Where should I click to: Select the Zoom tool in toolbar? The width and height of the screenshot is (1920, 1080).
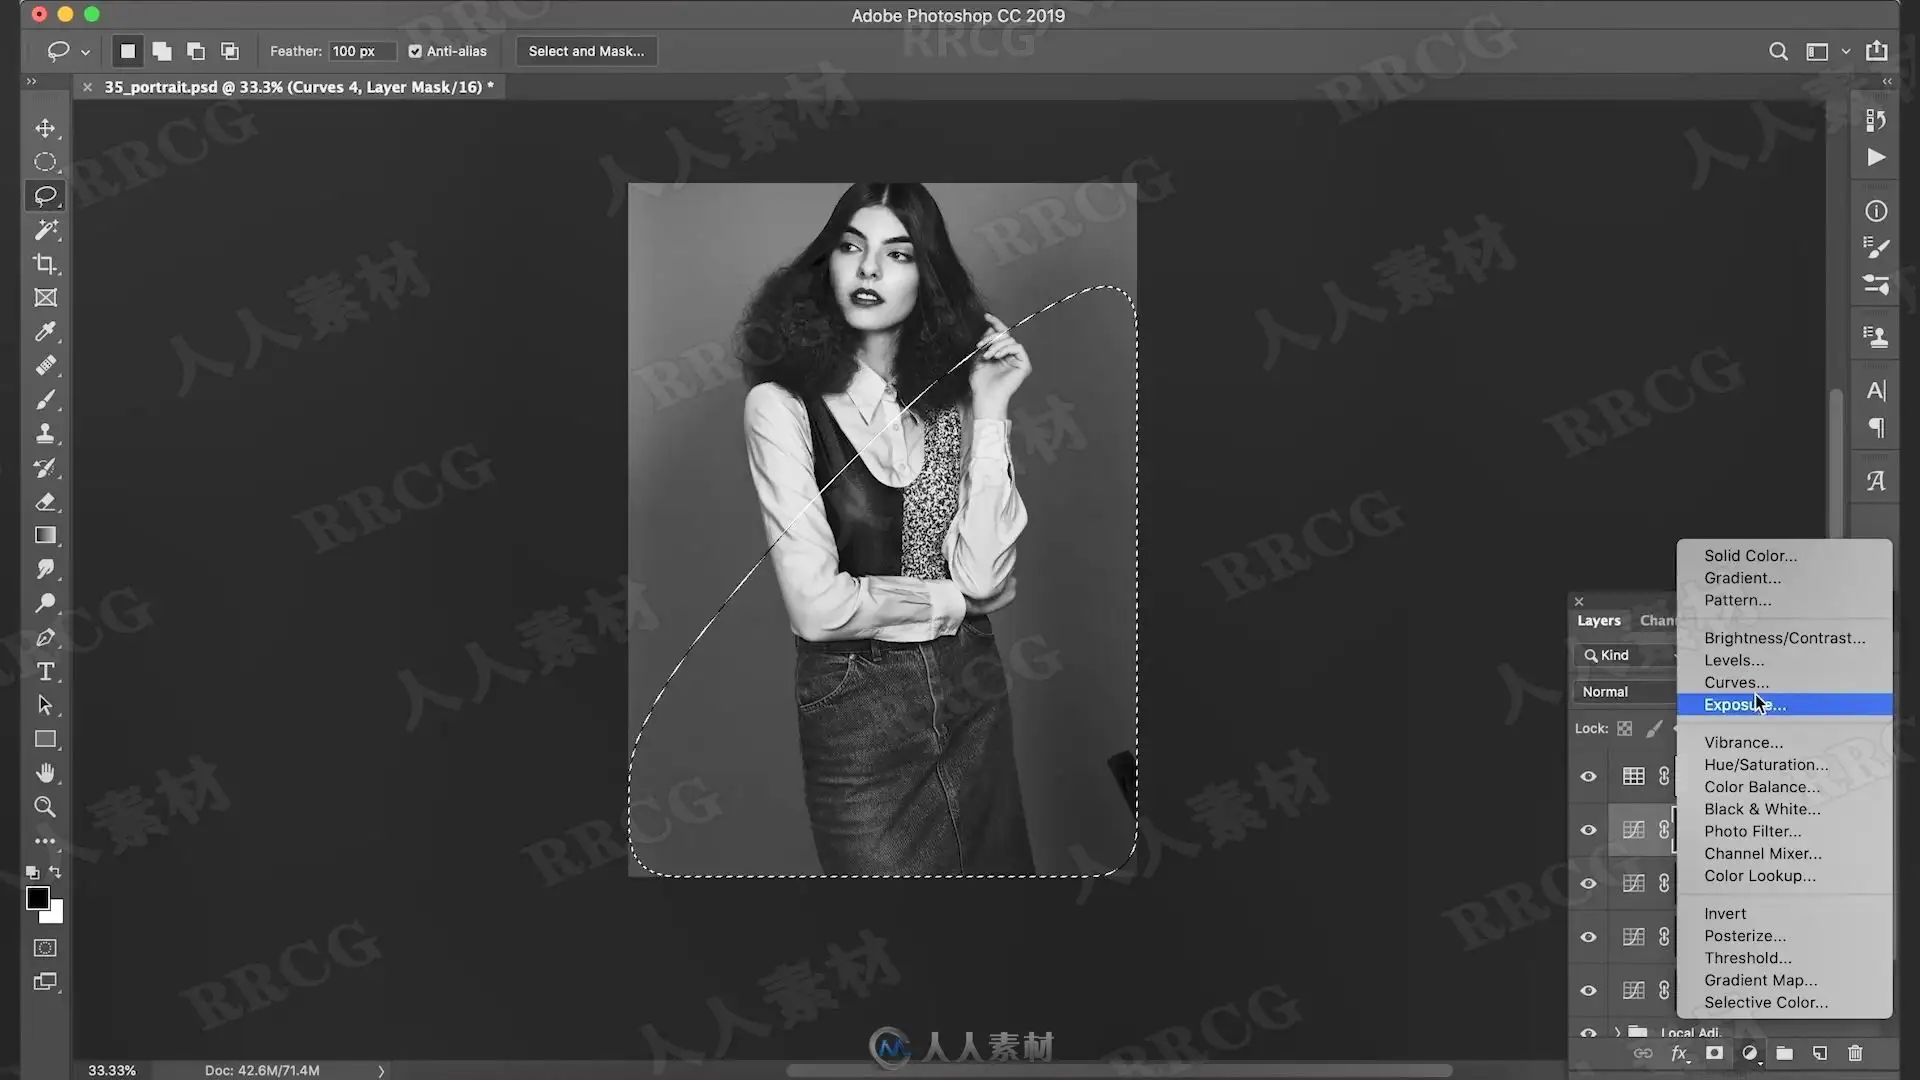coord(45,807)
